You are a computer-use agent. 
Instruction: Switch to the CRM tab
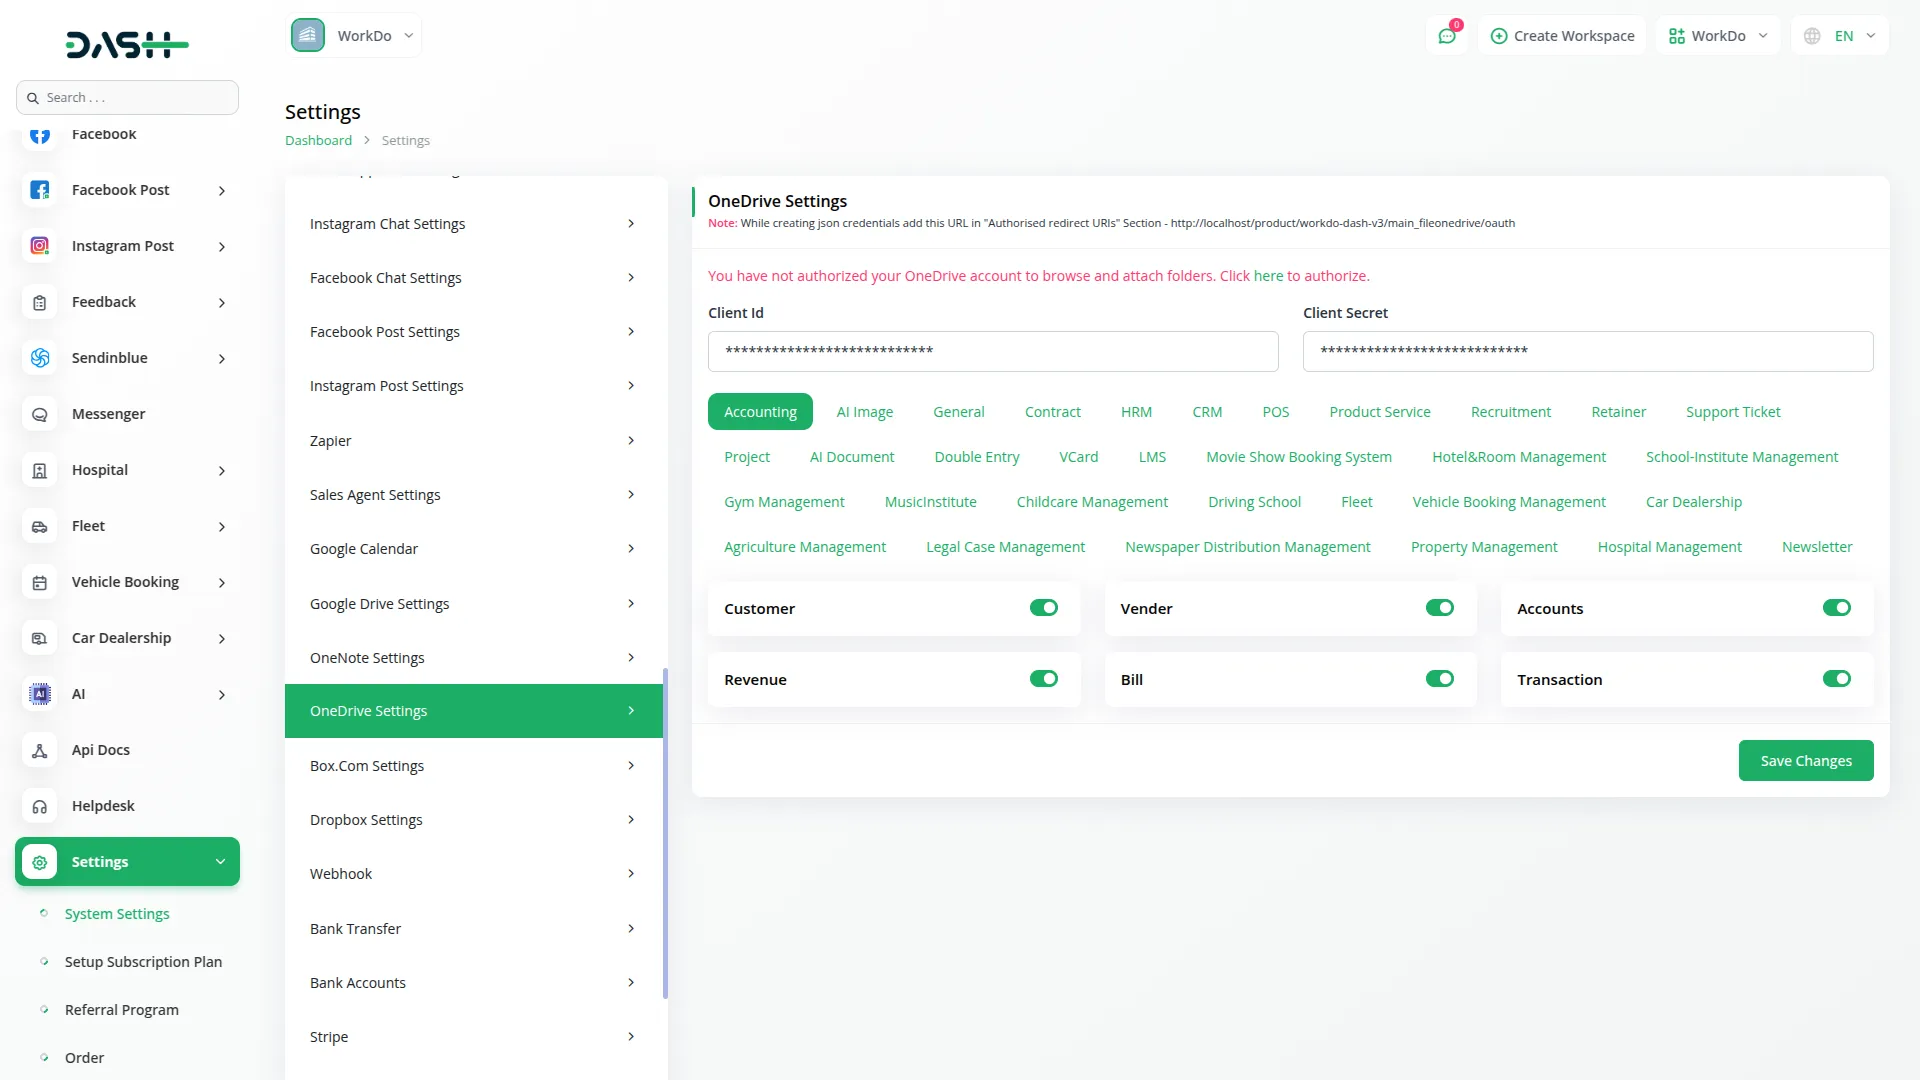point(1207,411)
